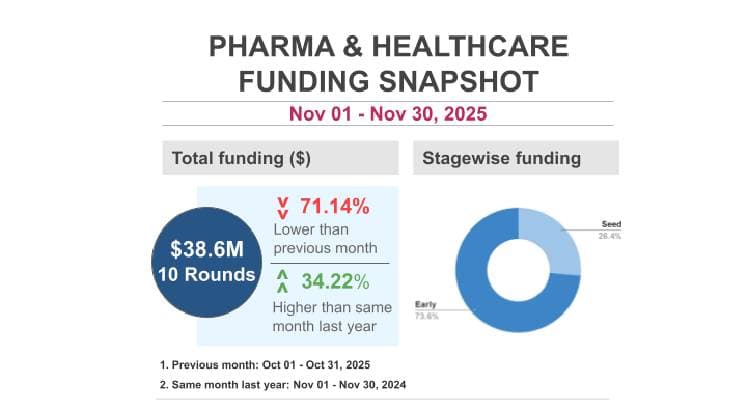Click the 73.6% Early percentage
750x400 pixels.
[x=427, y=316]
